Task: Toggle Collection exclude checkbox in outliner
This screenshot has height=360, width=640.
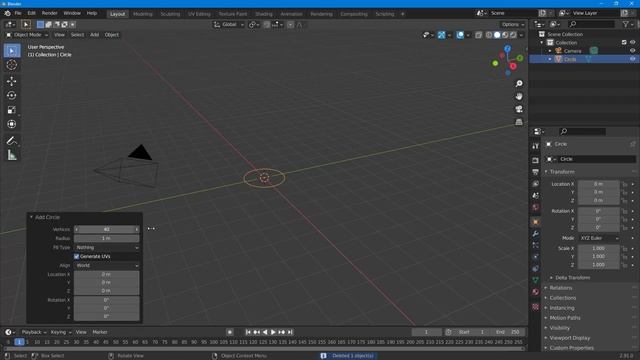Action: (x=624, y=42)
